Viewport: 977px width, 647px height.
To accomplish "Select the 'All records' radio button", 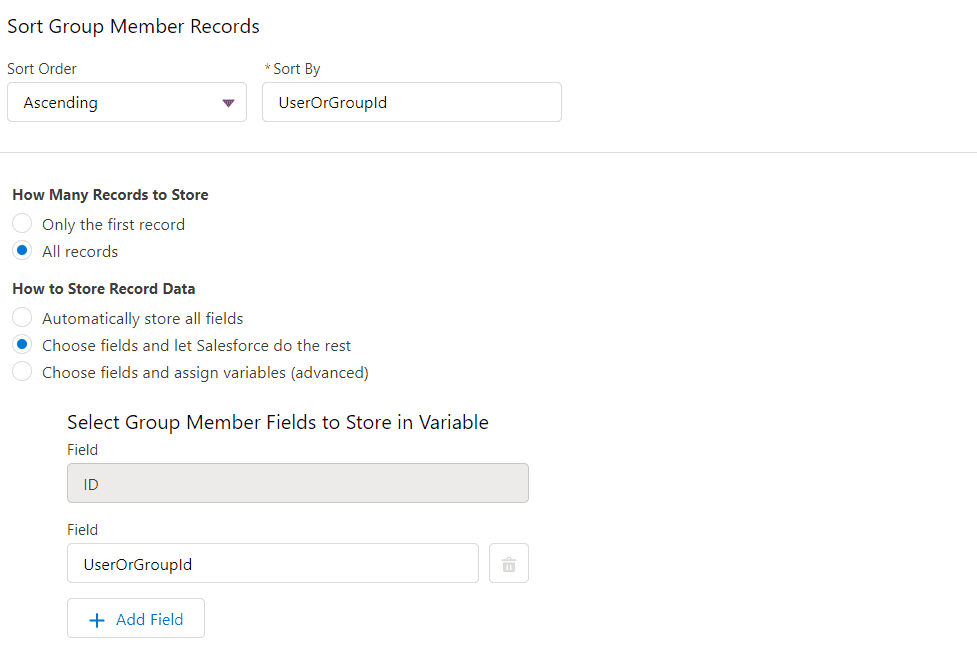I will pos(22,251).
